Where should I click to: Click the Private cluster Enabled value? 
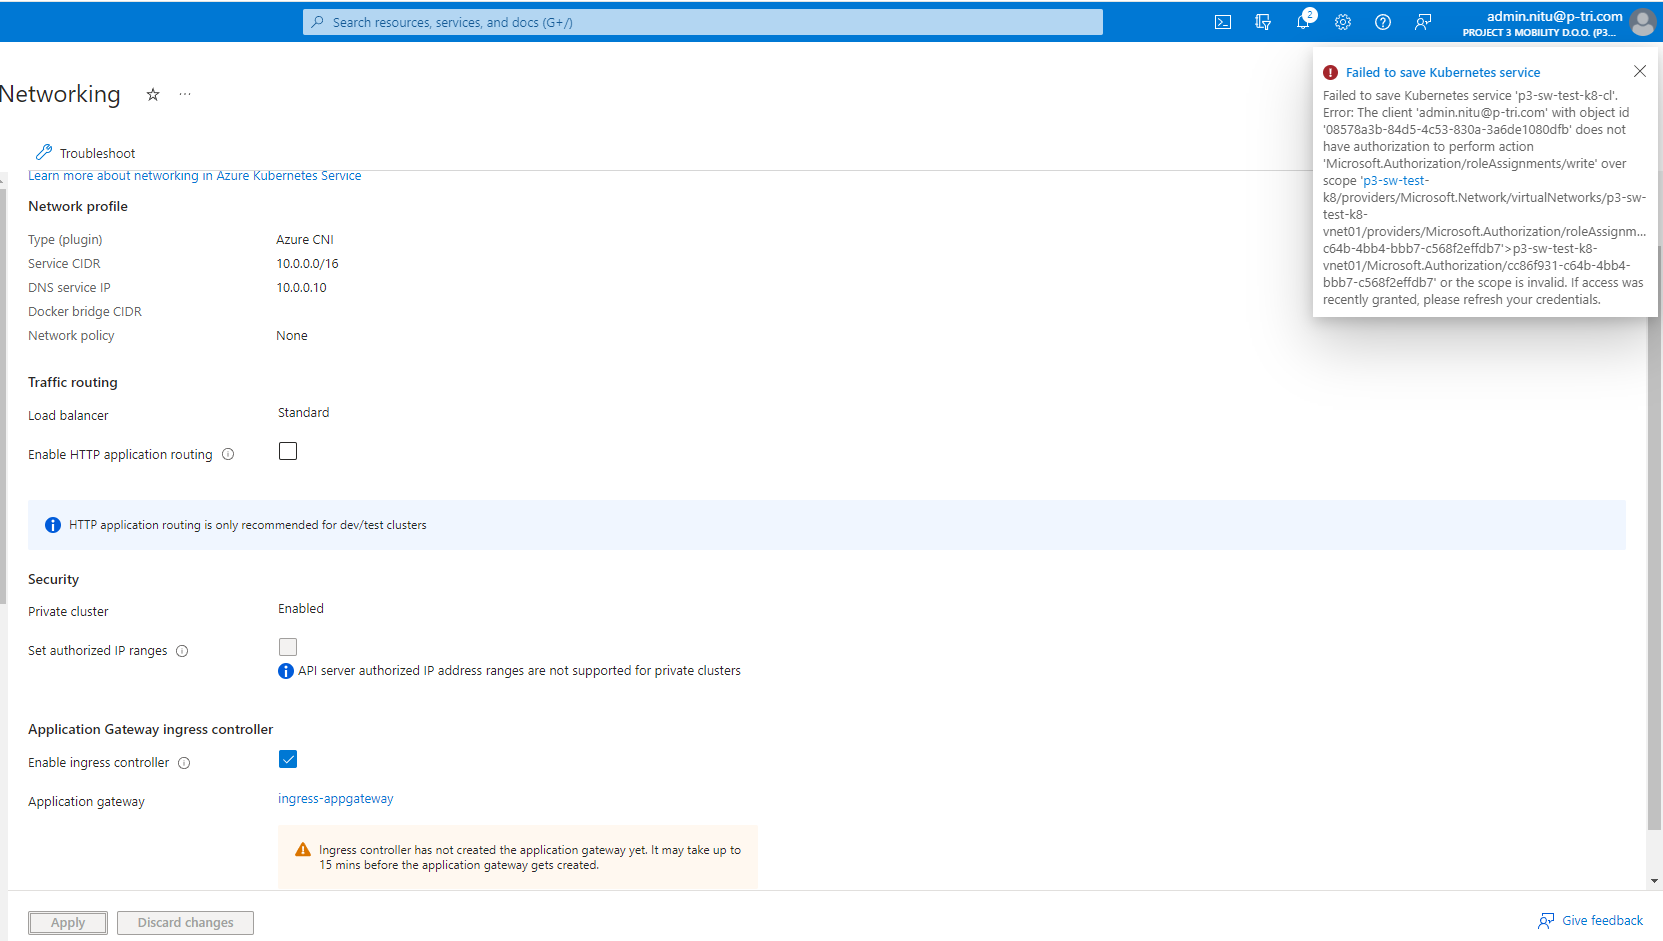click(x=301, y=609)
